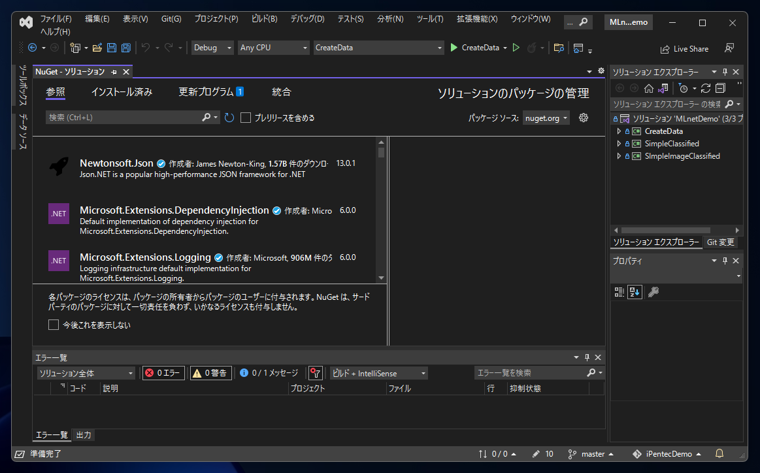Screen dimensions: 760x473
Task: Click the pending changes 10 pencil indicator
Action: 542,454
